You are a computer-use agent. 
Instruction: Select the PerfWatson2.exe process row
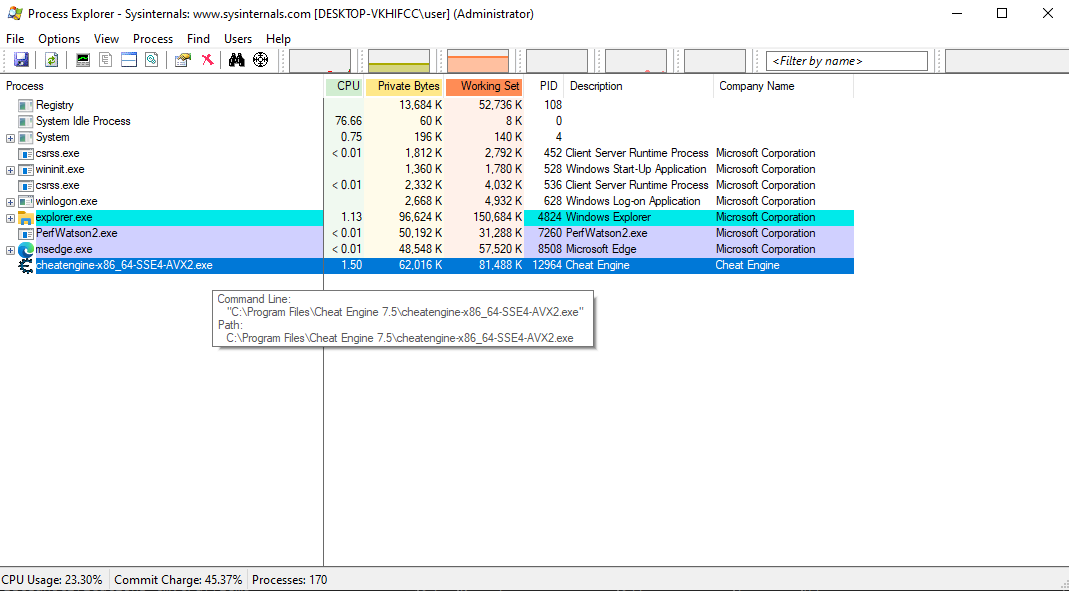pyautogui.click(x=76, y=233)
